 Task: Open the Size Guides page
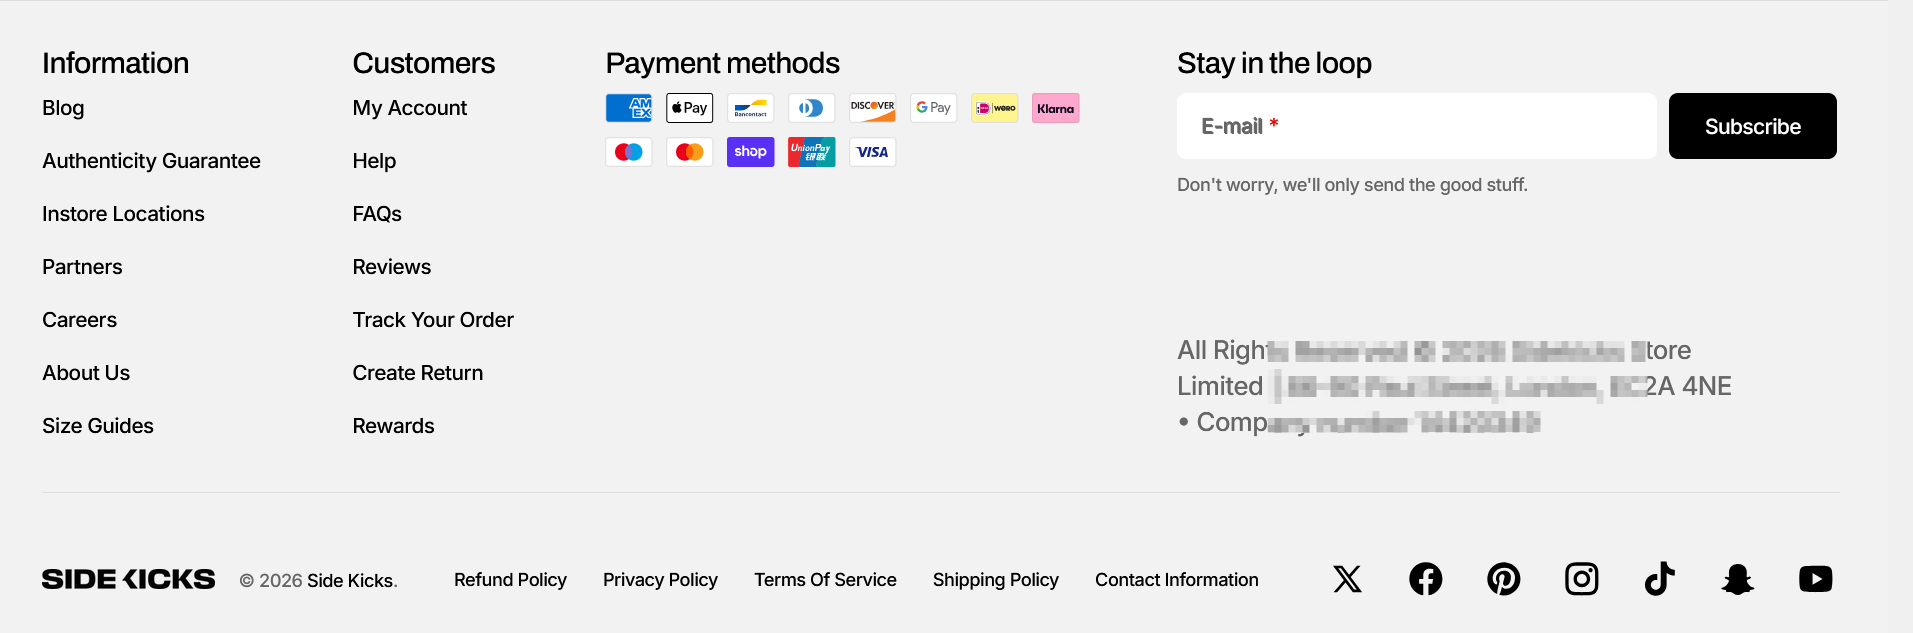98,426
